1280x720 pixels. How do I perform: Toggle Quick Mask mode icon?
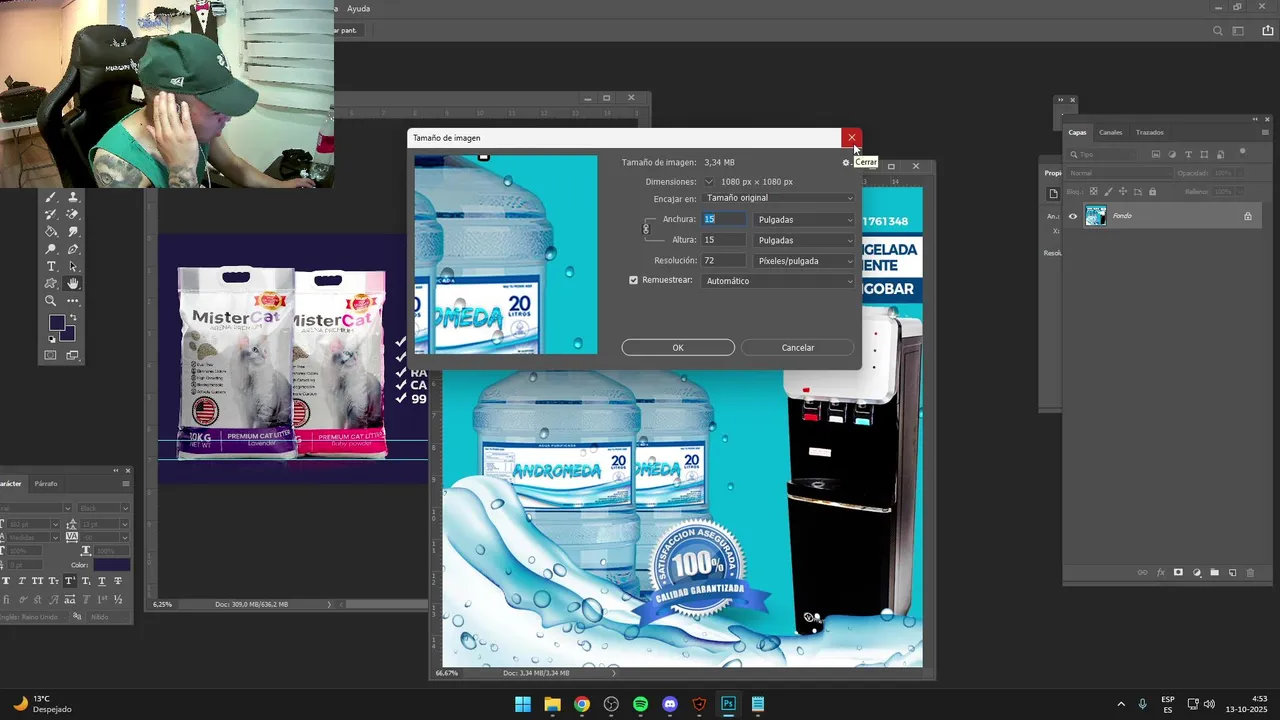pos(50,355)
